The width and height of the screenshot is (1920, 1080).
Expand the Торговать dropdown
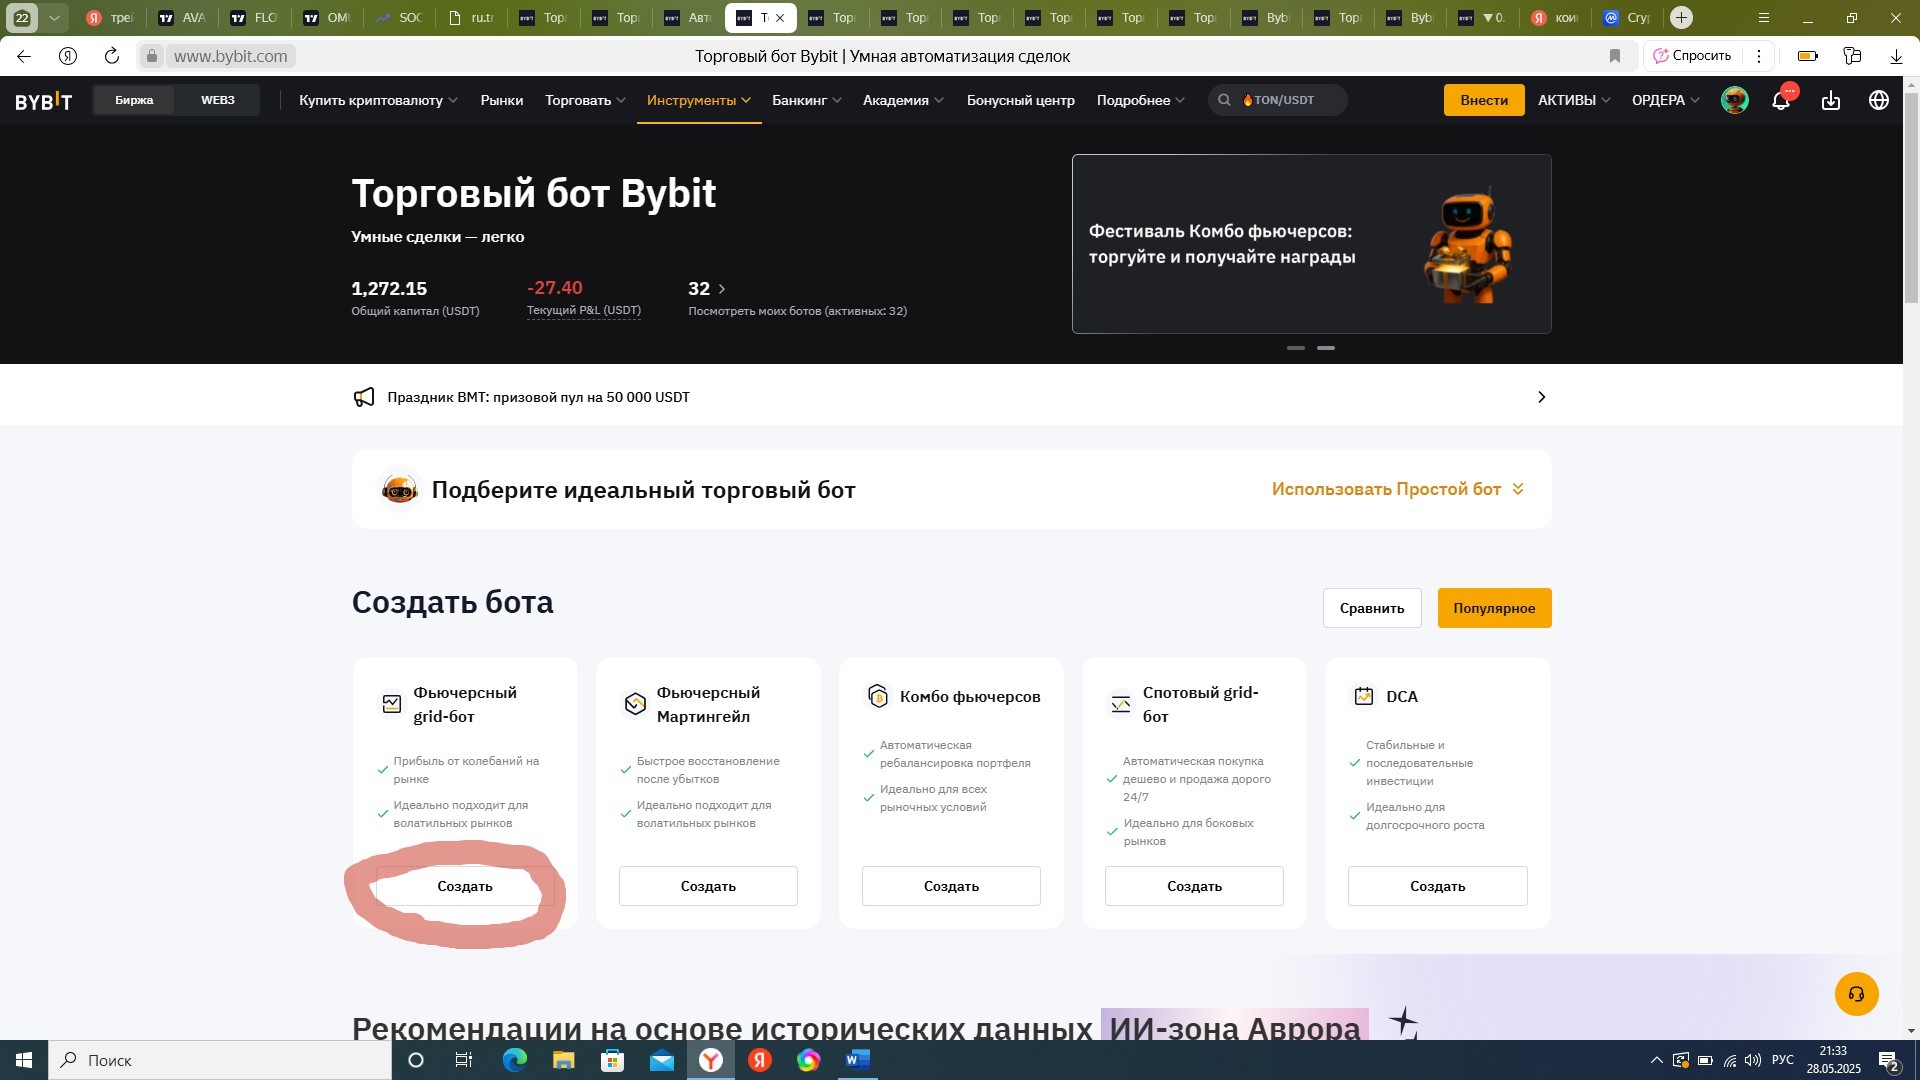[585, 100]
